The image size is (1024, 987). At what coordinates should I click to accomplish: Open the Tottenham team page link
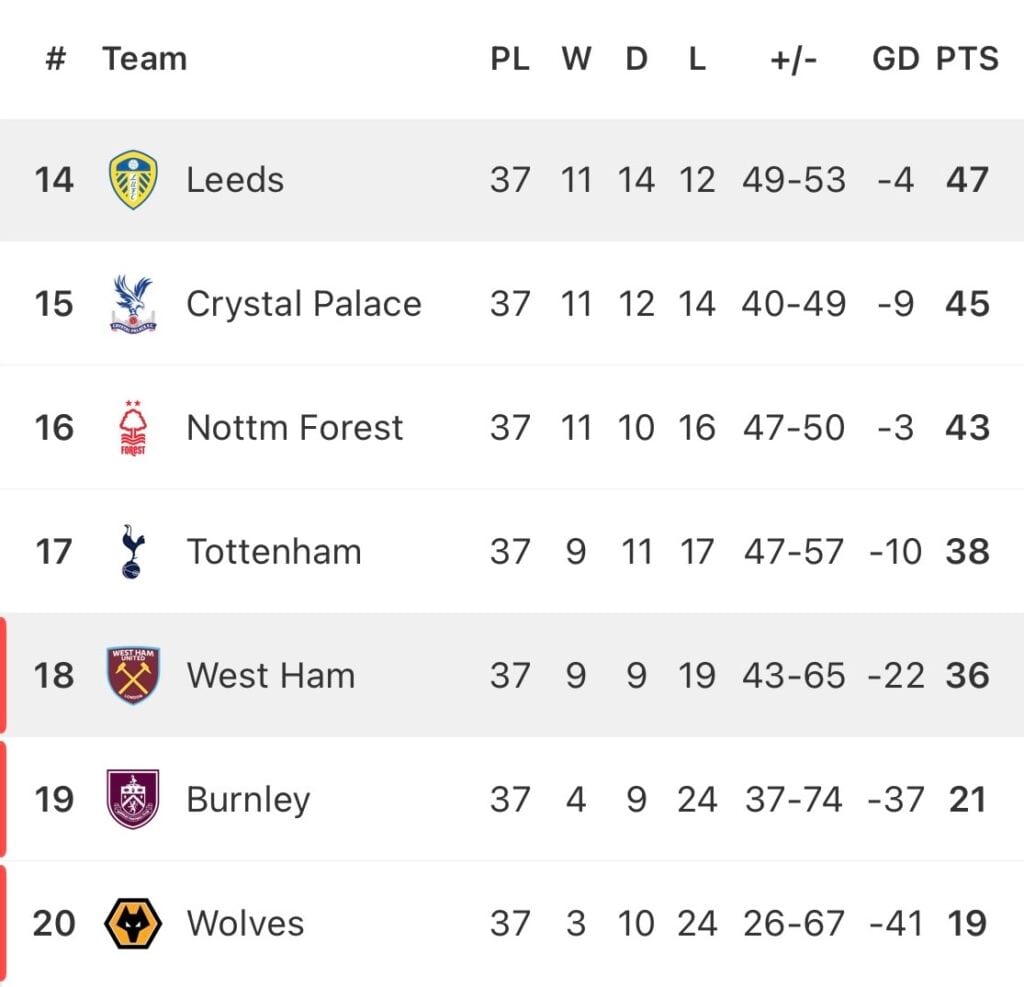pyautogui.click(x=274, y=551)
